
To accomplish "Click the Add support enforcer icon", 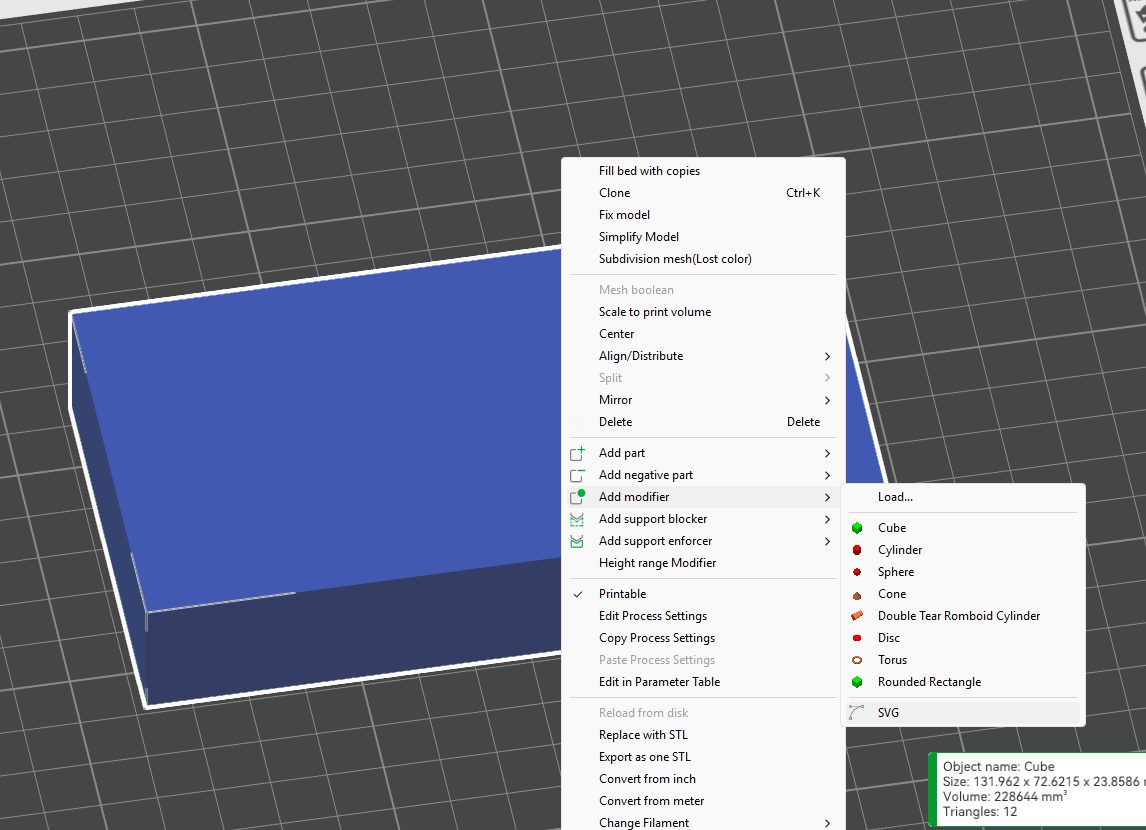I will click(577, 541).
